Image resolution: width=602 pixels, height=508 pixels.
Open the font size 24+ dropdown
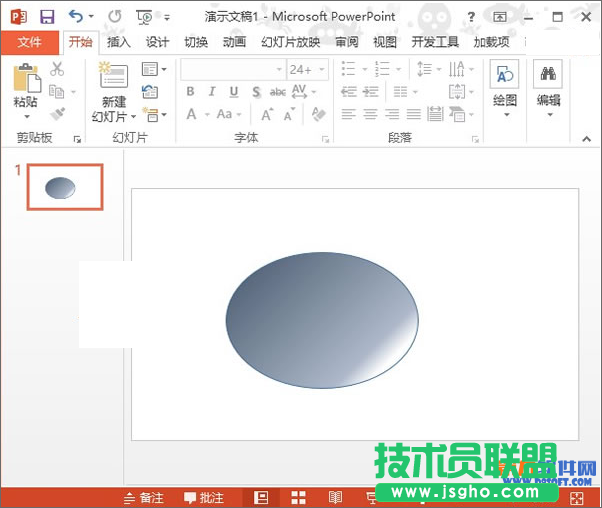pos(322,69)
